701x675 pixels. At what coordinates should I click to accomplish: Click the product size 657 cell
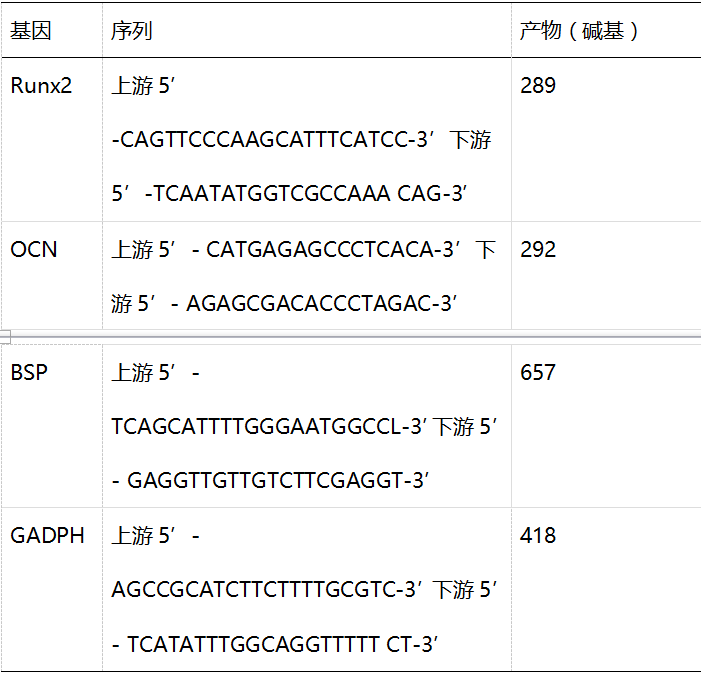[x=538, y=373]
